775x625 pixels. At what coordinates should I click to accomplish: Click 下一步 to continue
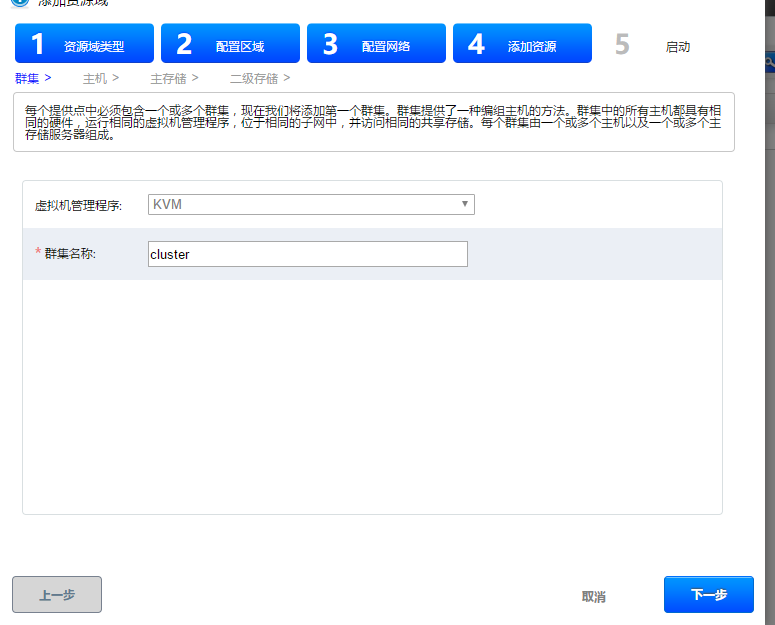[x=708, y=595]
